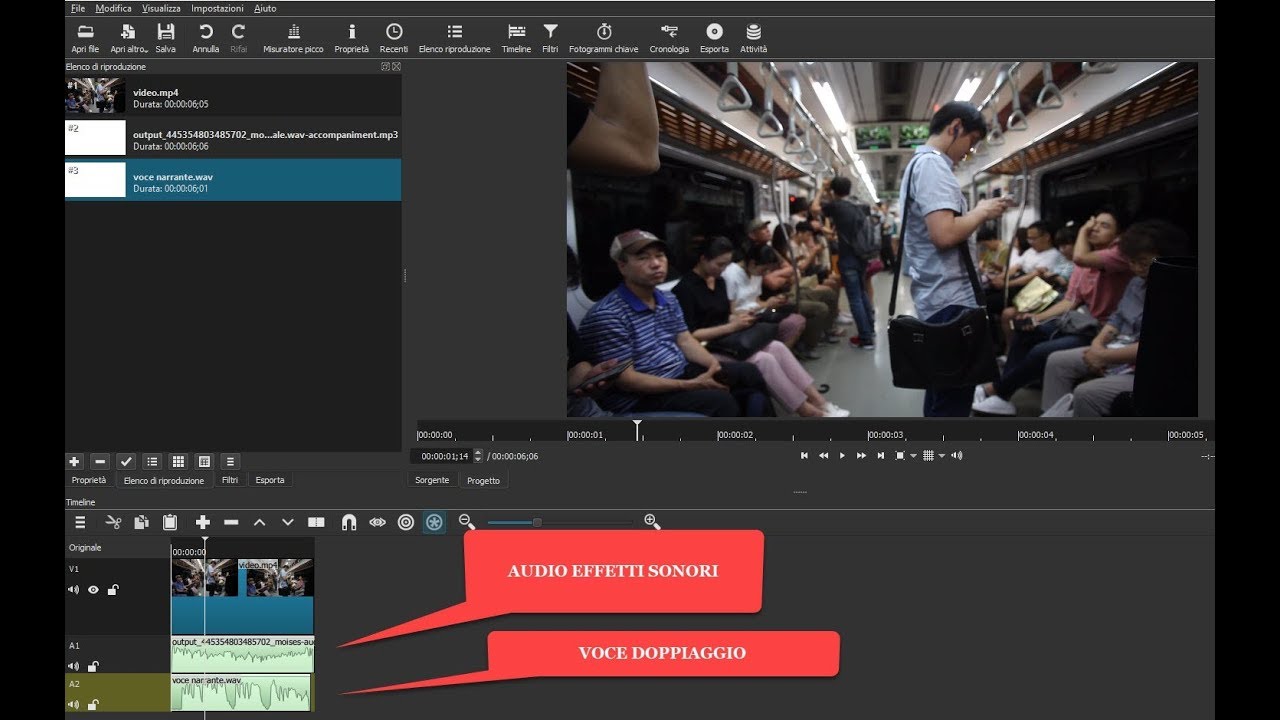1280x720 pixels.
Task: Select video.mp4 in the playlist
Action: 233,97
